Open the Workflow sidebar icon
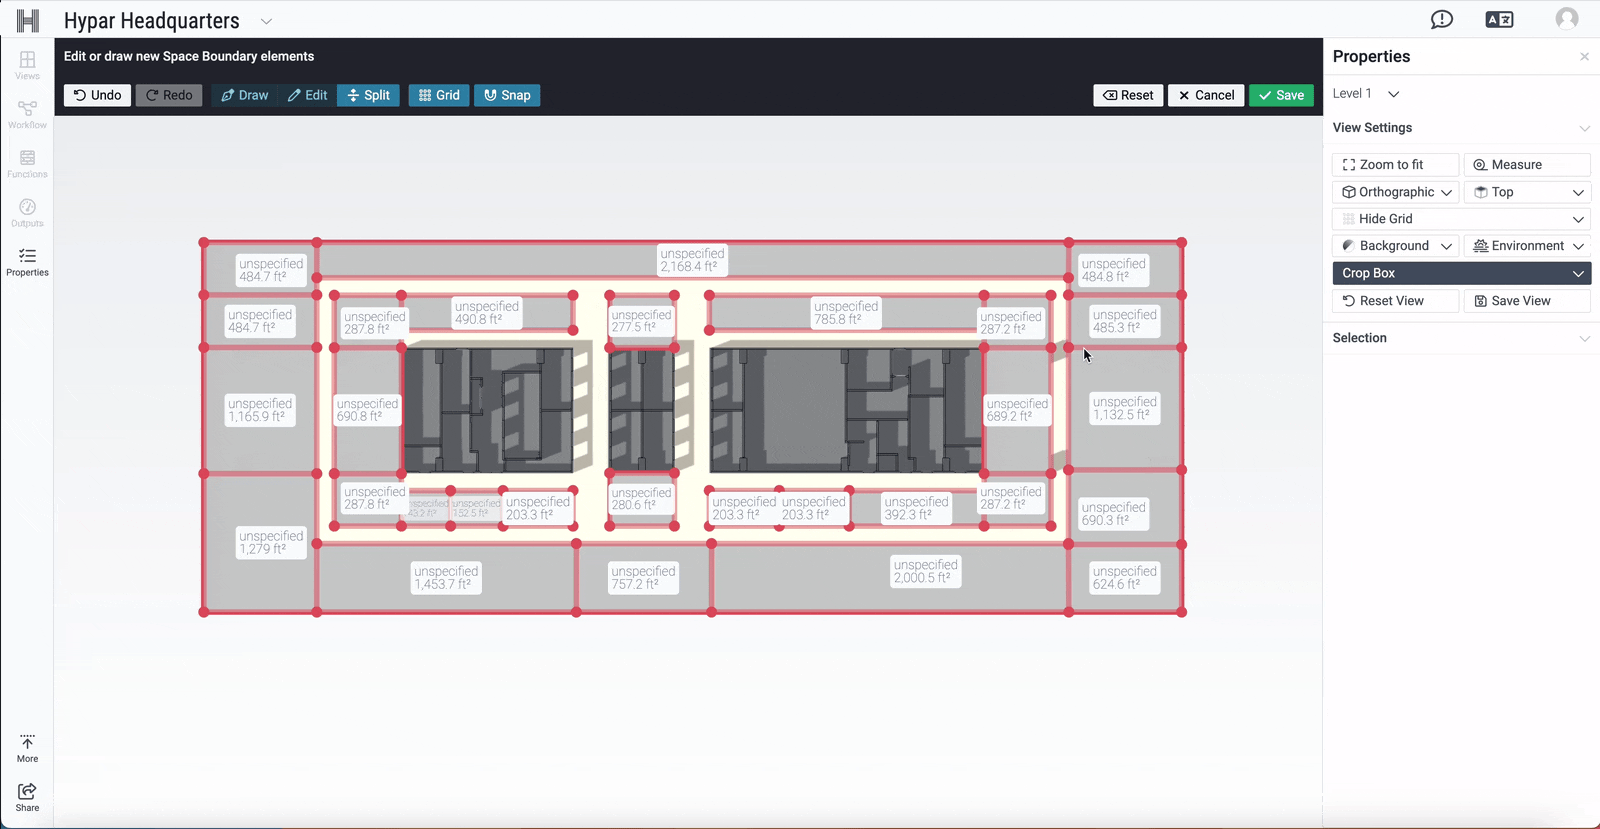 point(27,114)
